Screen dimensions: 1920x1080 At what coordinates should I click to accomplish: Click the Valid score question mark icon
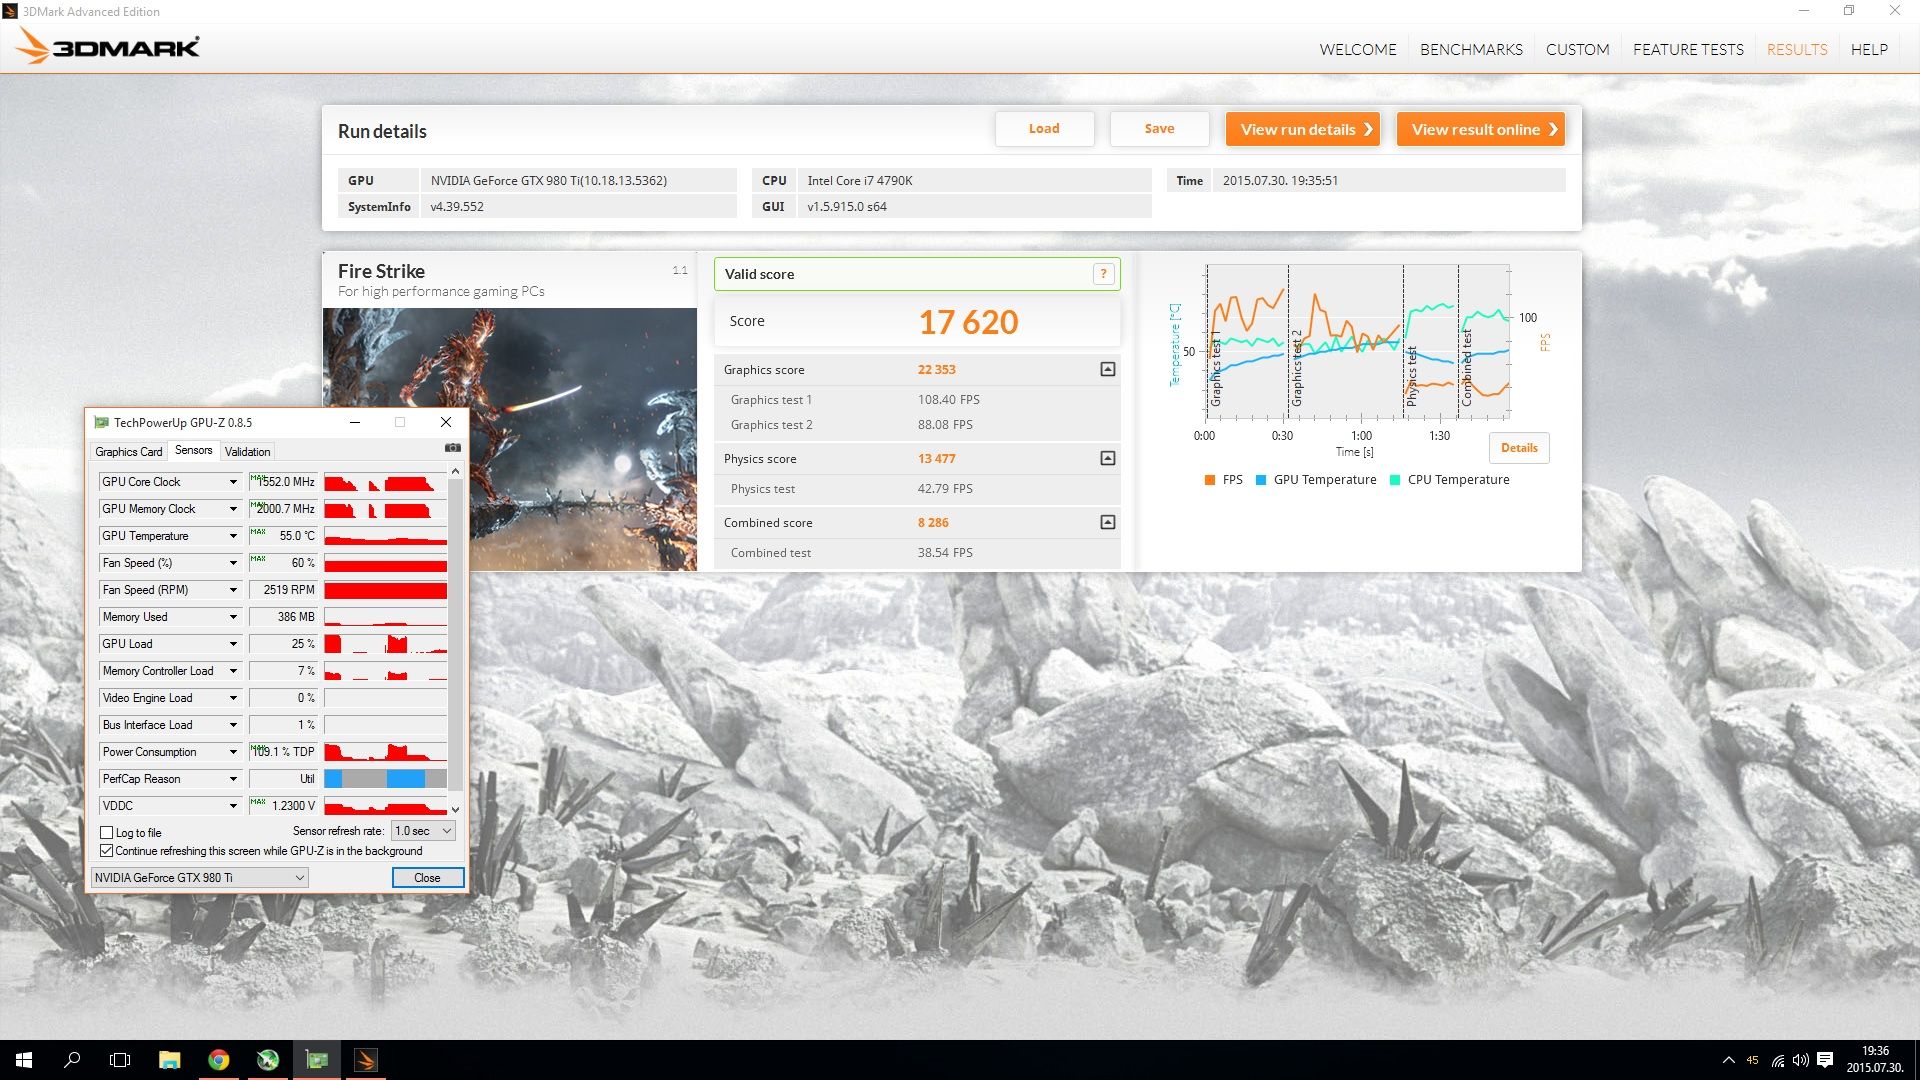(1103, 274)
